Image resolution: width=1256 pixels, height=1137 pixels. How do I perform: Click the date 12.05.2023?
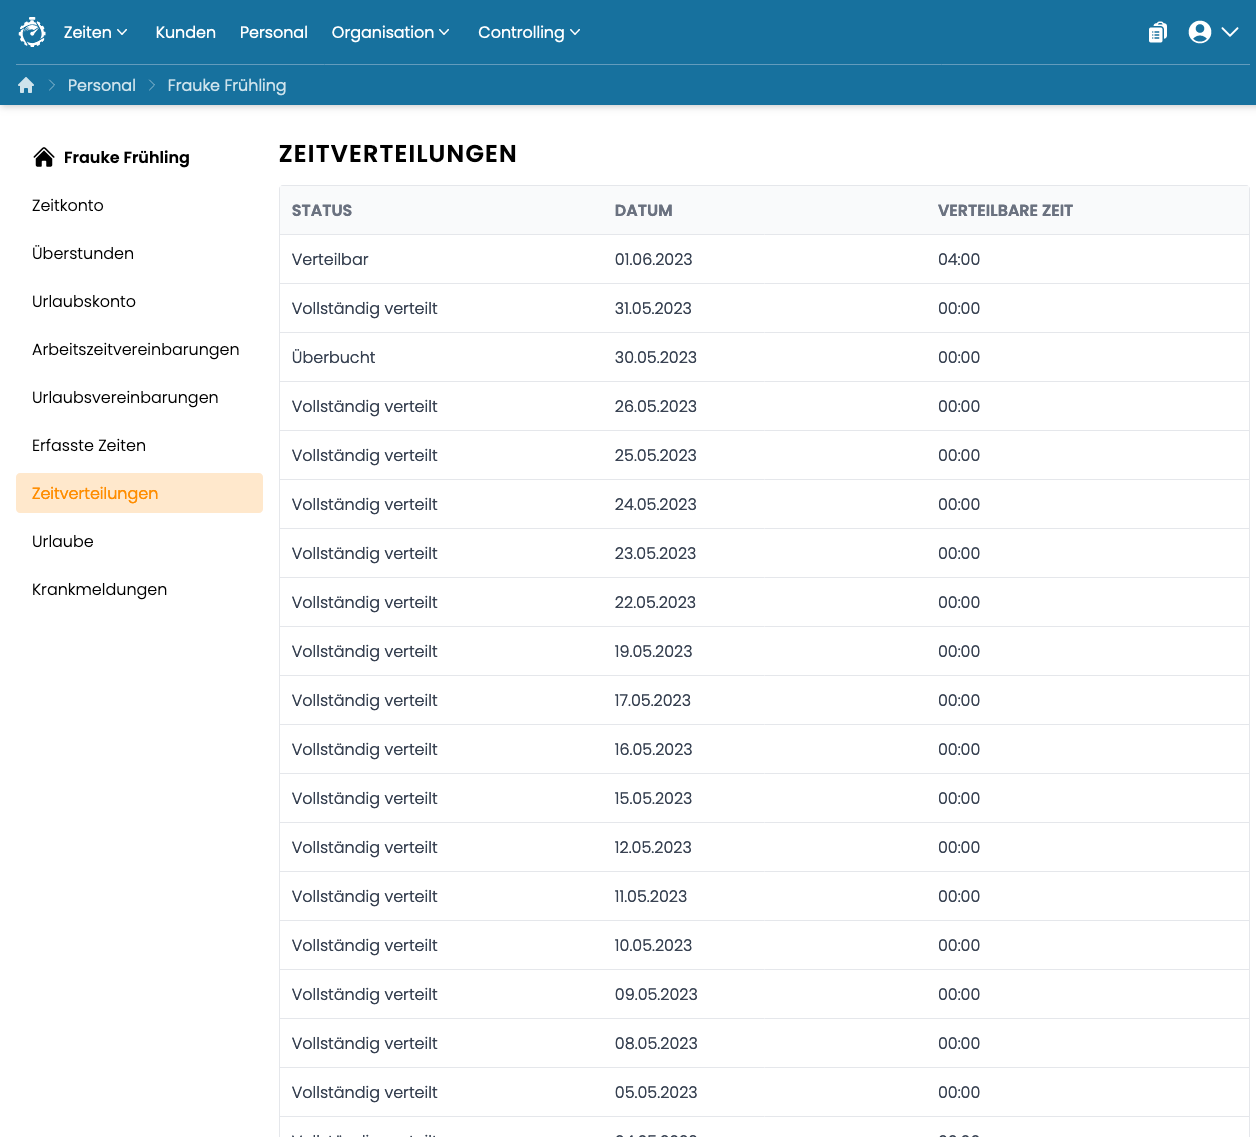pos(653,847)
